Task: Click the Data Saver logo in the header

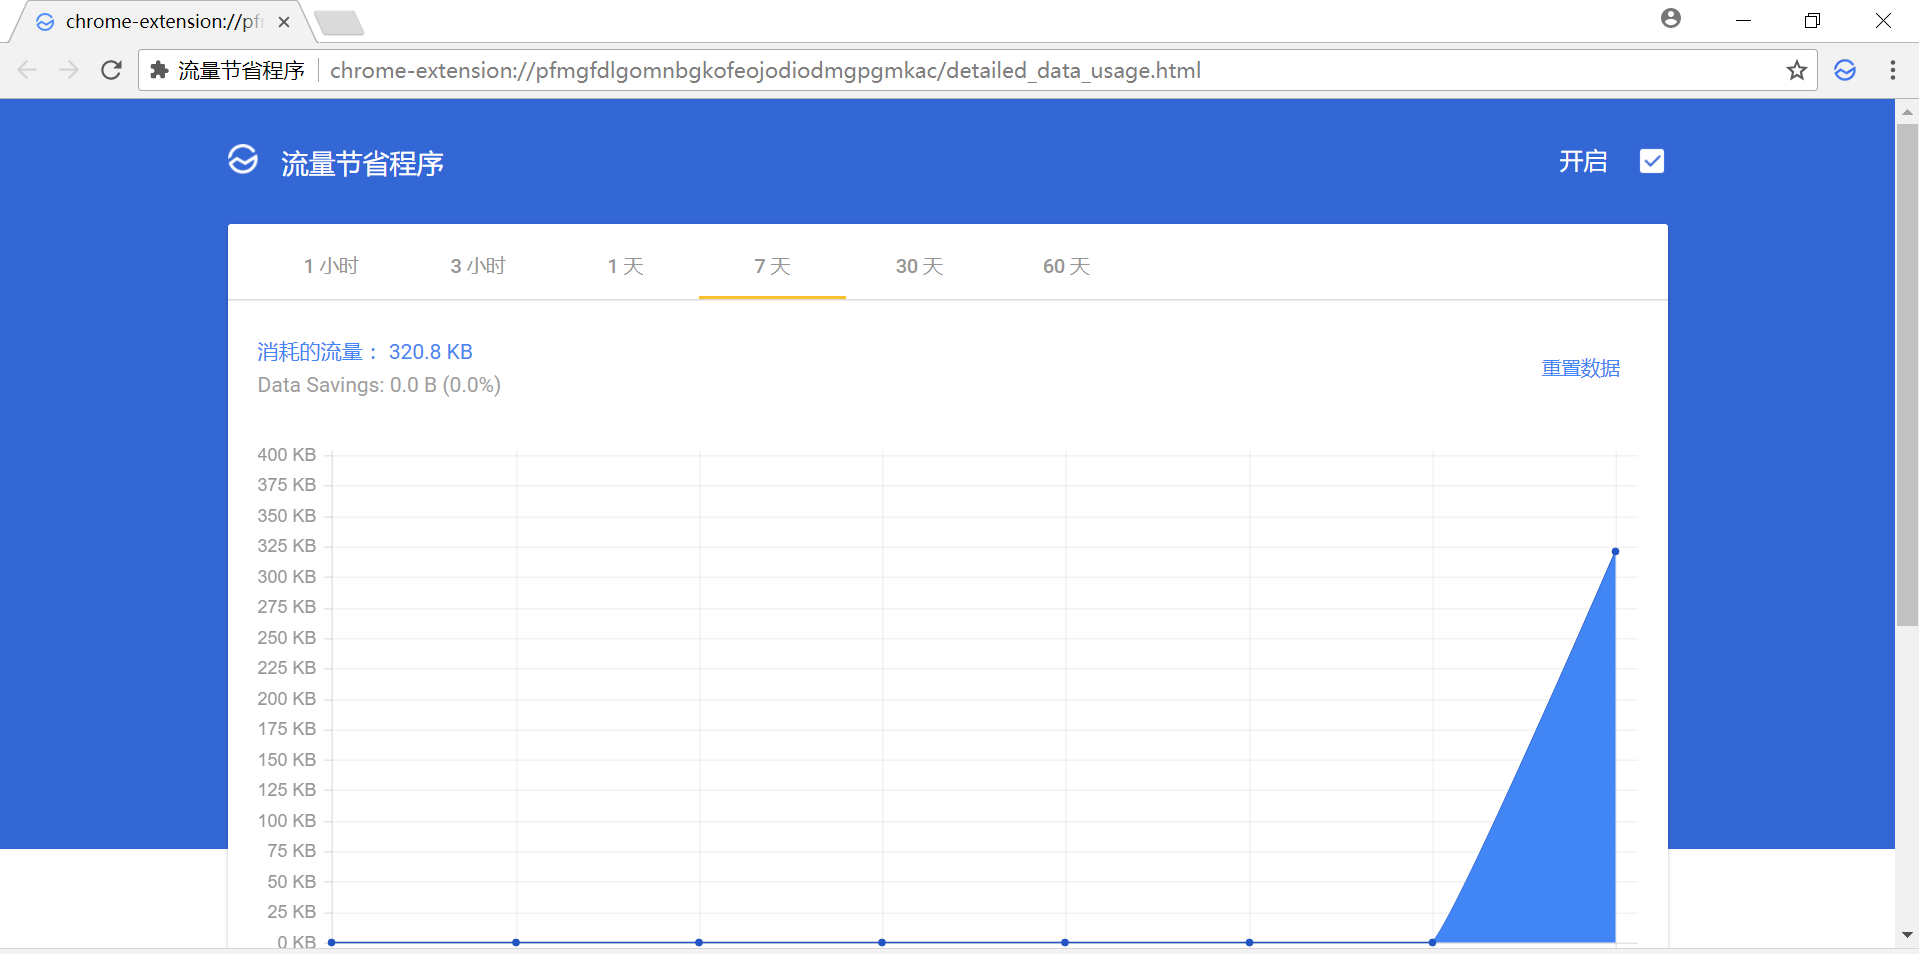Action: point(243,160)
